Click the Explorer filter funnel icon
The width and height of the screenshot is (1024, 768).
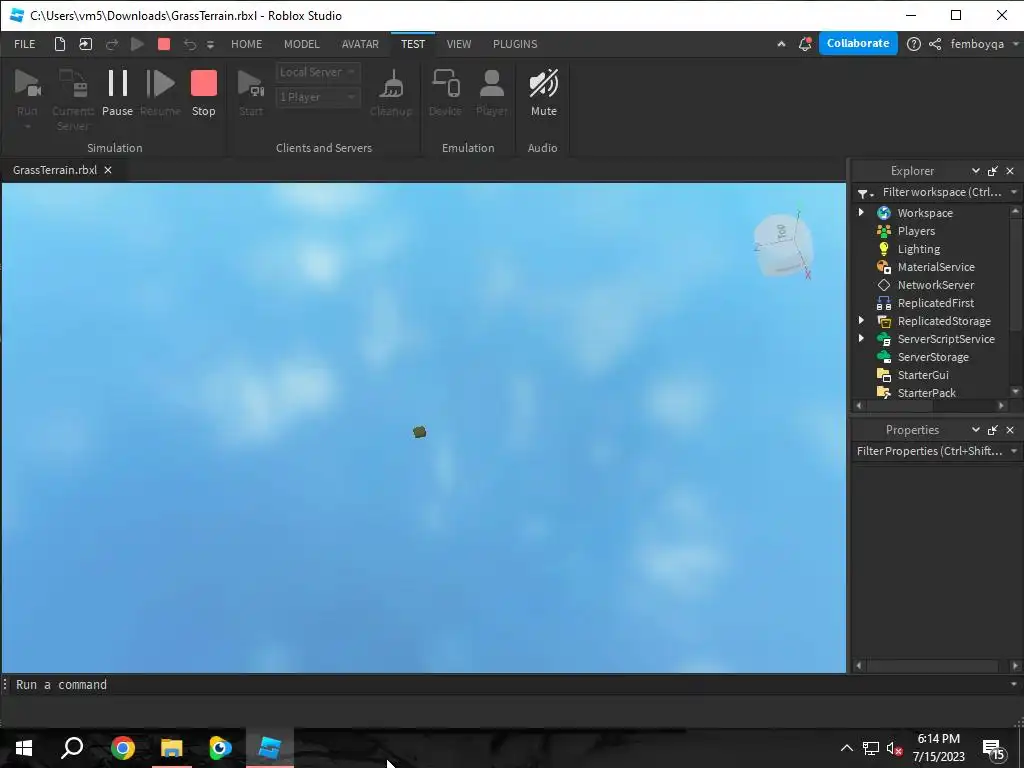tap(865, 193)
